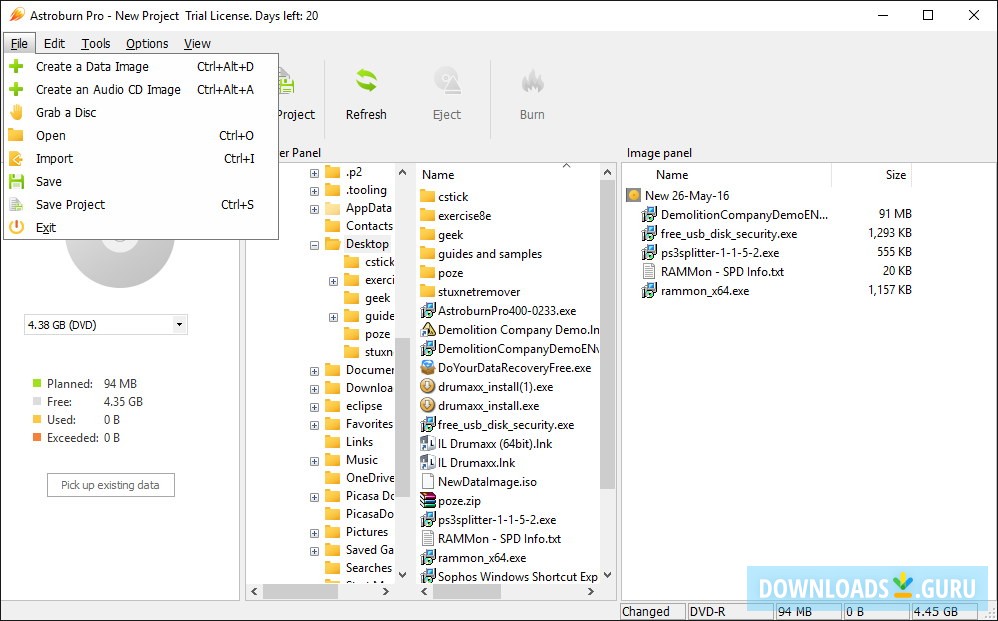The width and height of the screenshot is (998, 621).
Task: Click the Create a Data Image plus icon
Action: pos(18,66)
